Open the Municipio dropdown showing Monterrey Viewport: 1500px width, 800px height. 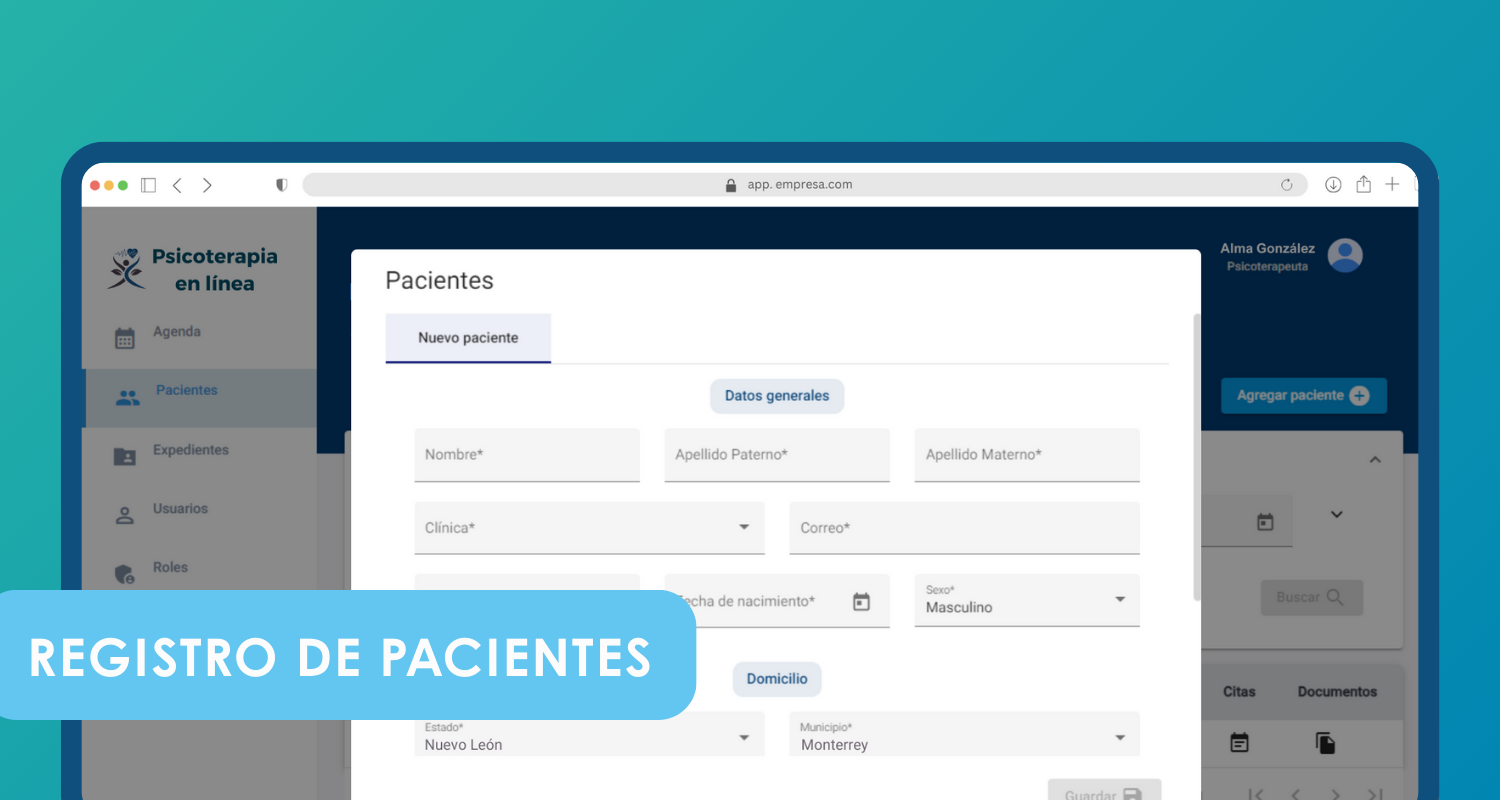pyautogui.click(x=1119, y=738)
